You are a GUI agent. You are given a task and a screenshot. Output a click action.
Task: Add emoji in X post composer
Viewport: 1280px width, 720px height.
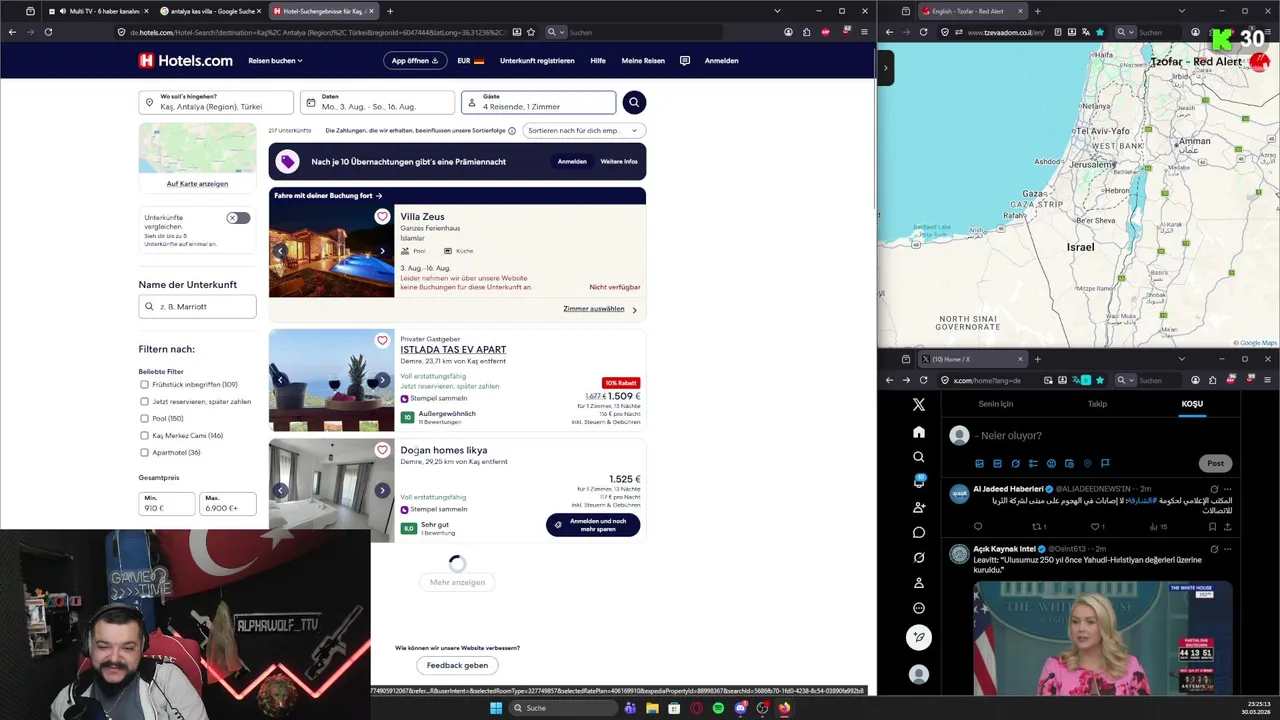pos(1051,464)
